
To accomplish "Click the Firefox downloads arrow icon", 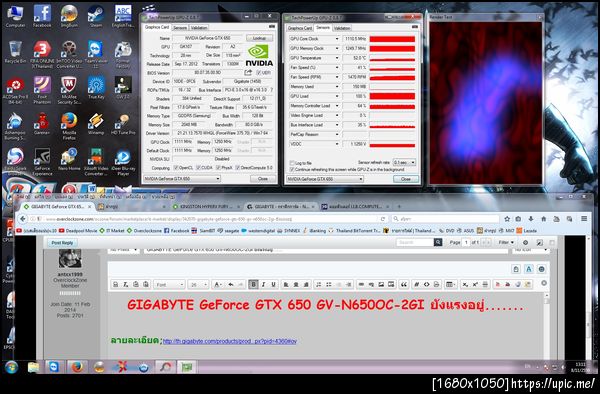I will 531,219.
